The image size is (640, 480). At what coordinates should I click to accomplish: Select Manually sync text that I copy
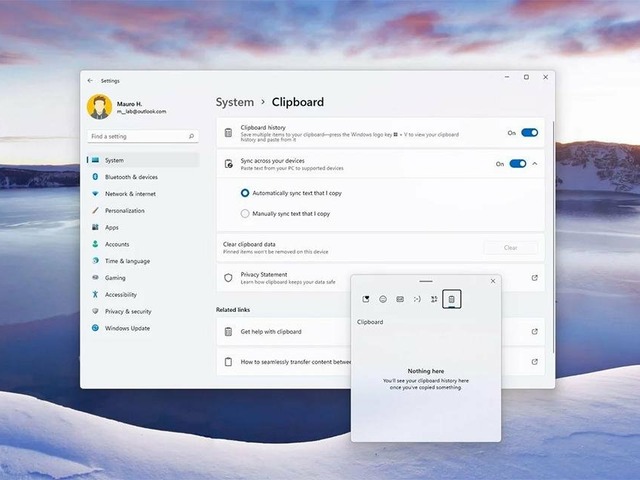(245, 213)
